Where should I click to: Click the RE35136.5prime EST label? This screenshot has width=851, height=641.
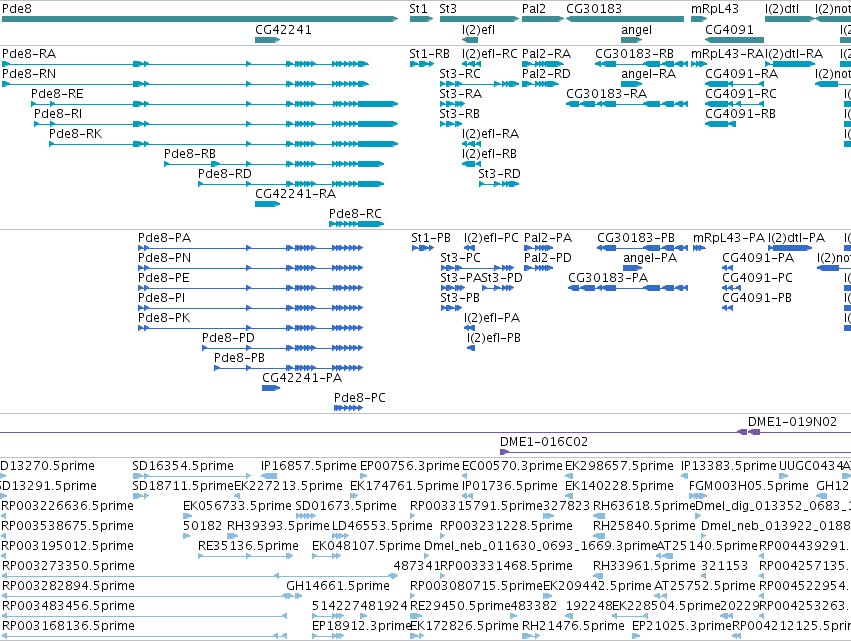[249, 546]
